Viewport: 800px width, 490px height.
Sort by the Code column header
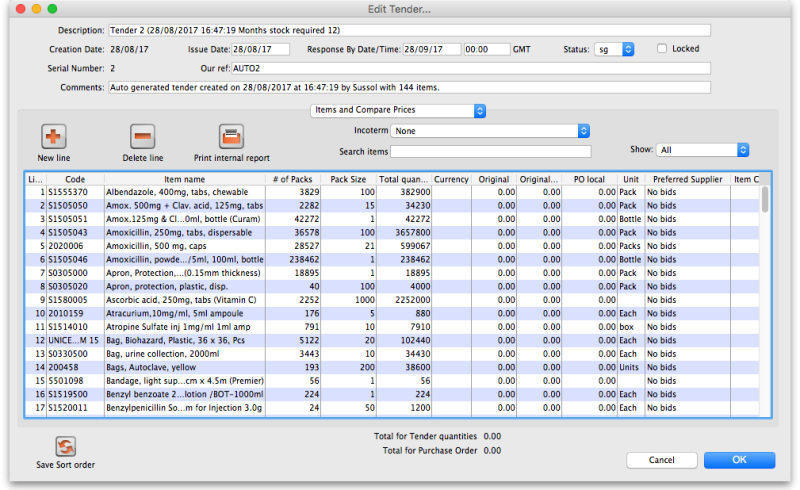(x=76, y=179)
